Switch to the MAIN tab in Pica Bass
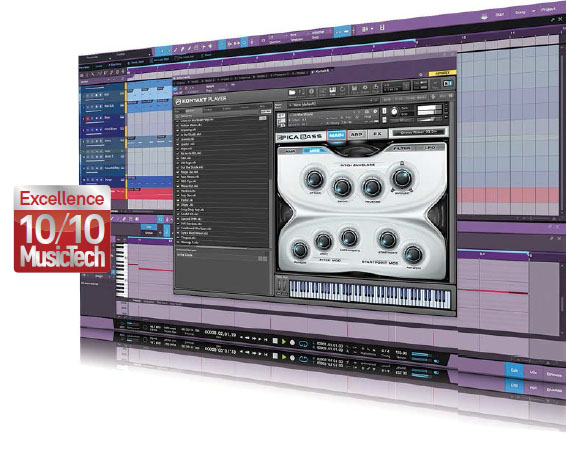 336,135
